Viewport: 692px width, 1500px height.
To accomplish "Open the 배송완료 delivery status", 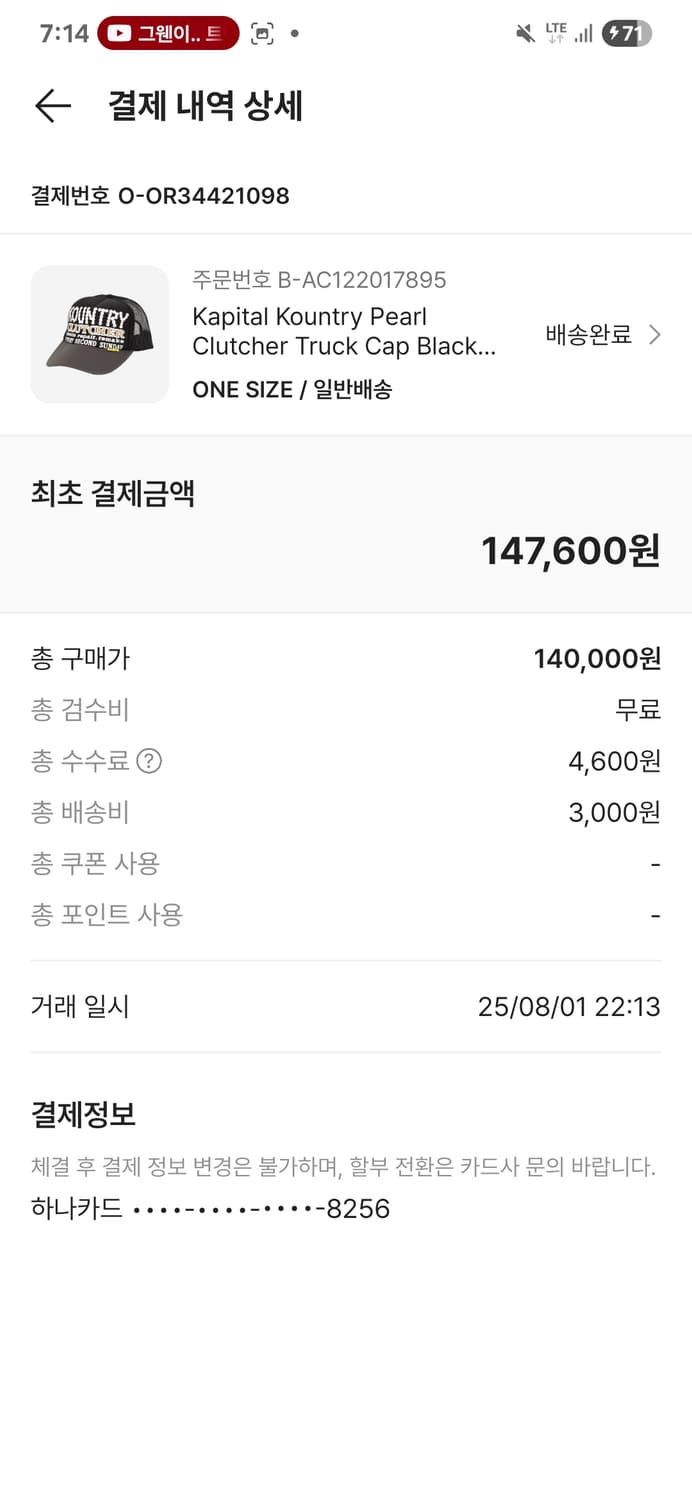I will [588, 335].
